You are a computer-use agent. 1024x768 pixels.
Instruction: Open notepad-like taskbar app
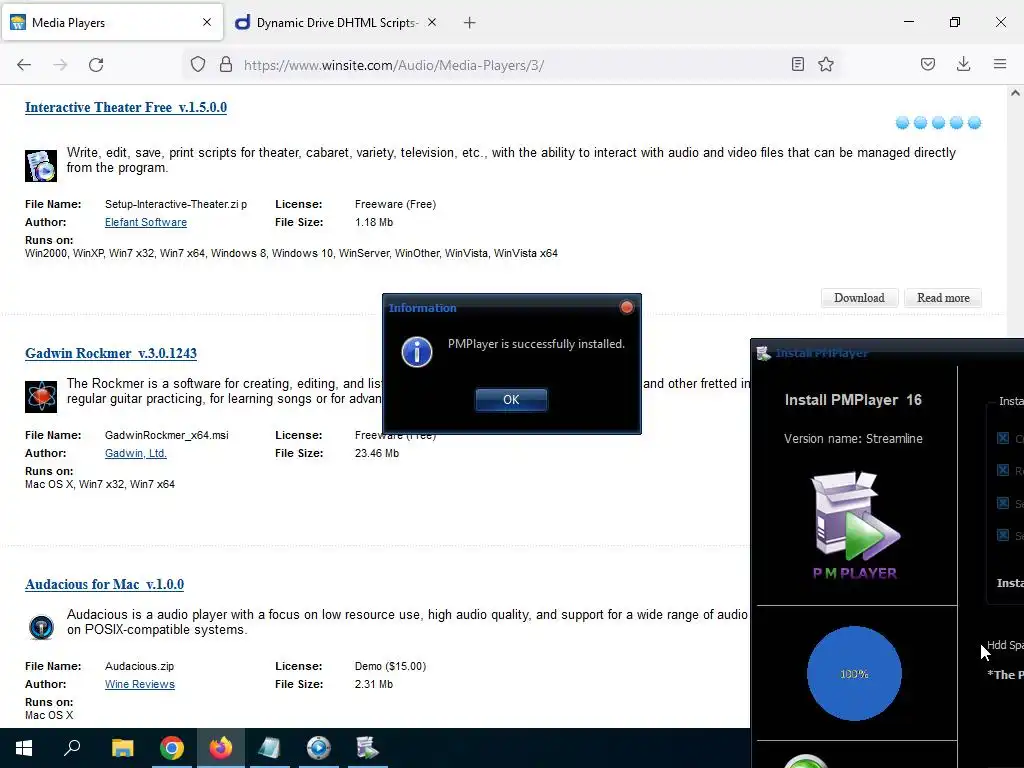pyautogui.click(x=270, y=748)
